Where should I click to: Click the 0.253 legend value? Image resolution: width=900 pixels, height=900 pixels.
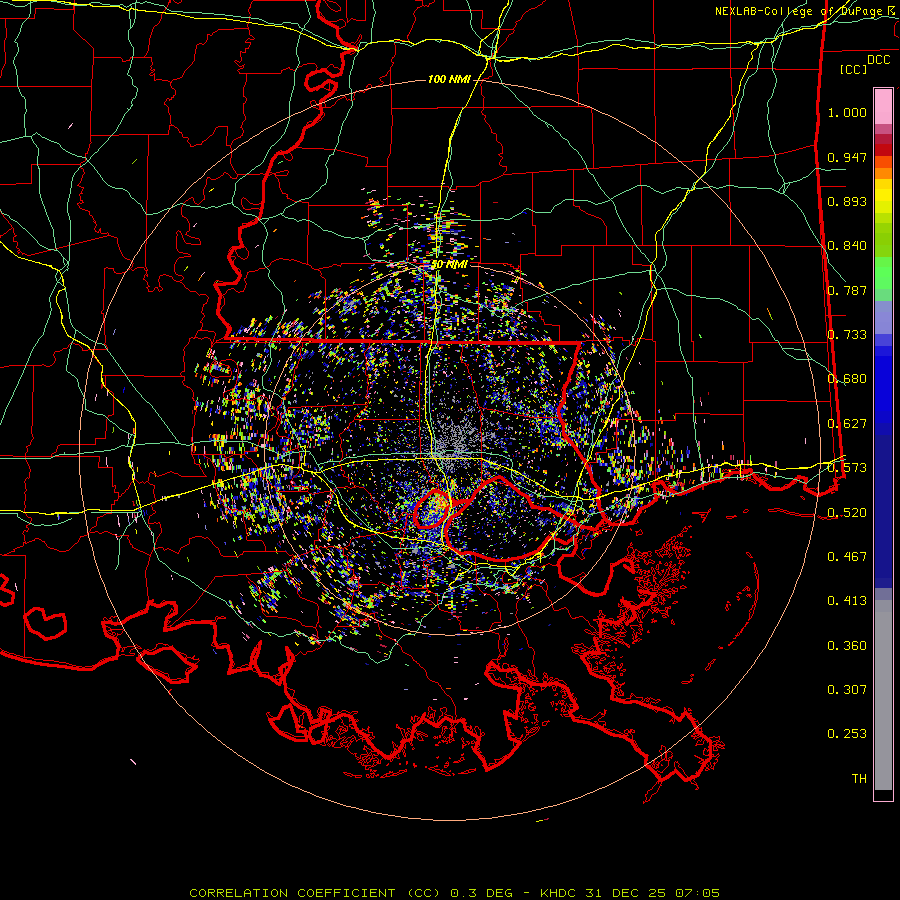(847, 734)
